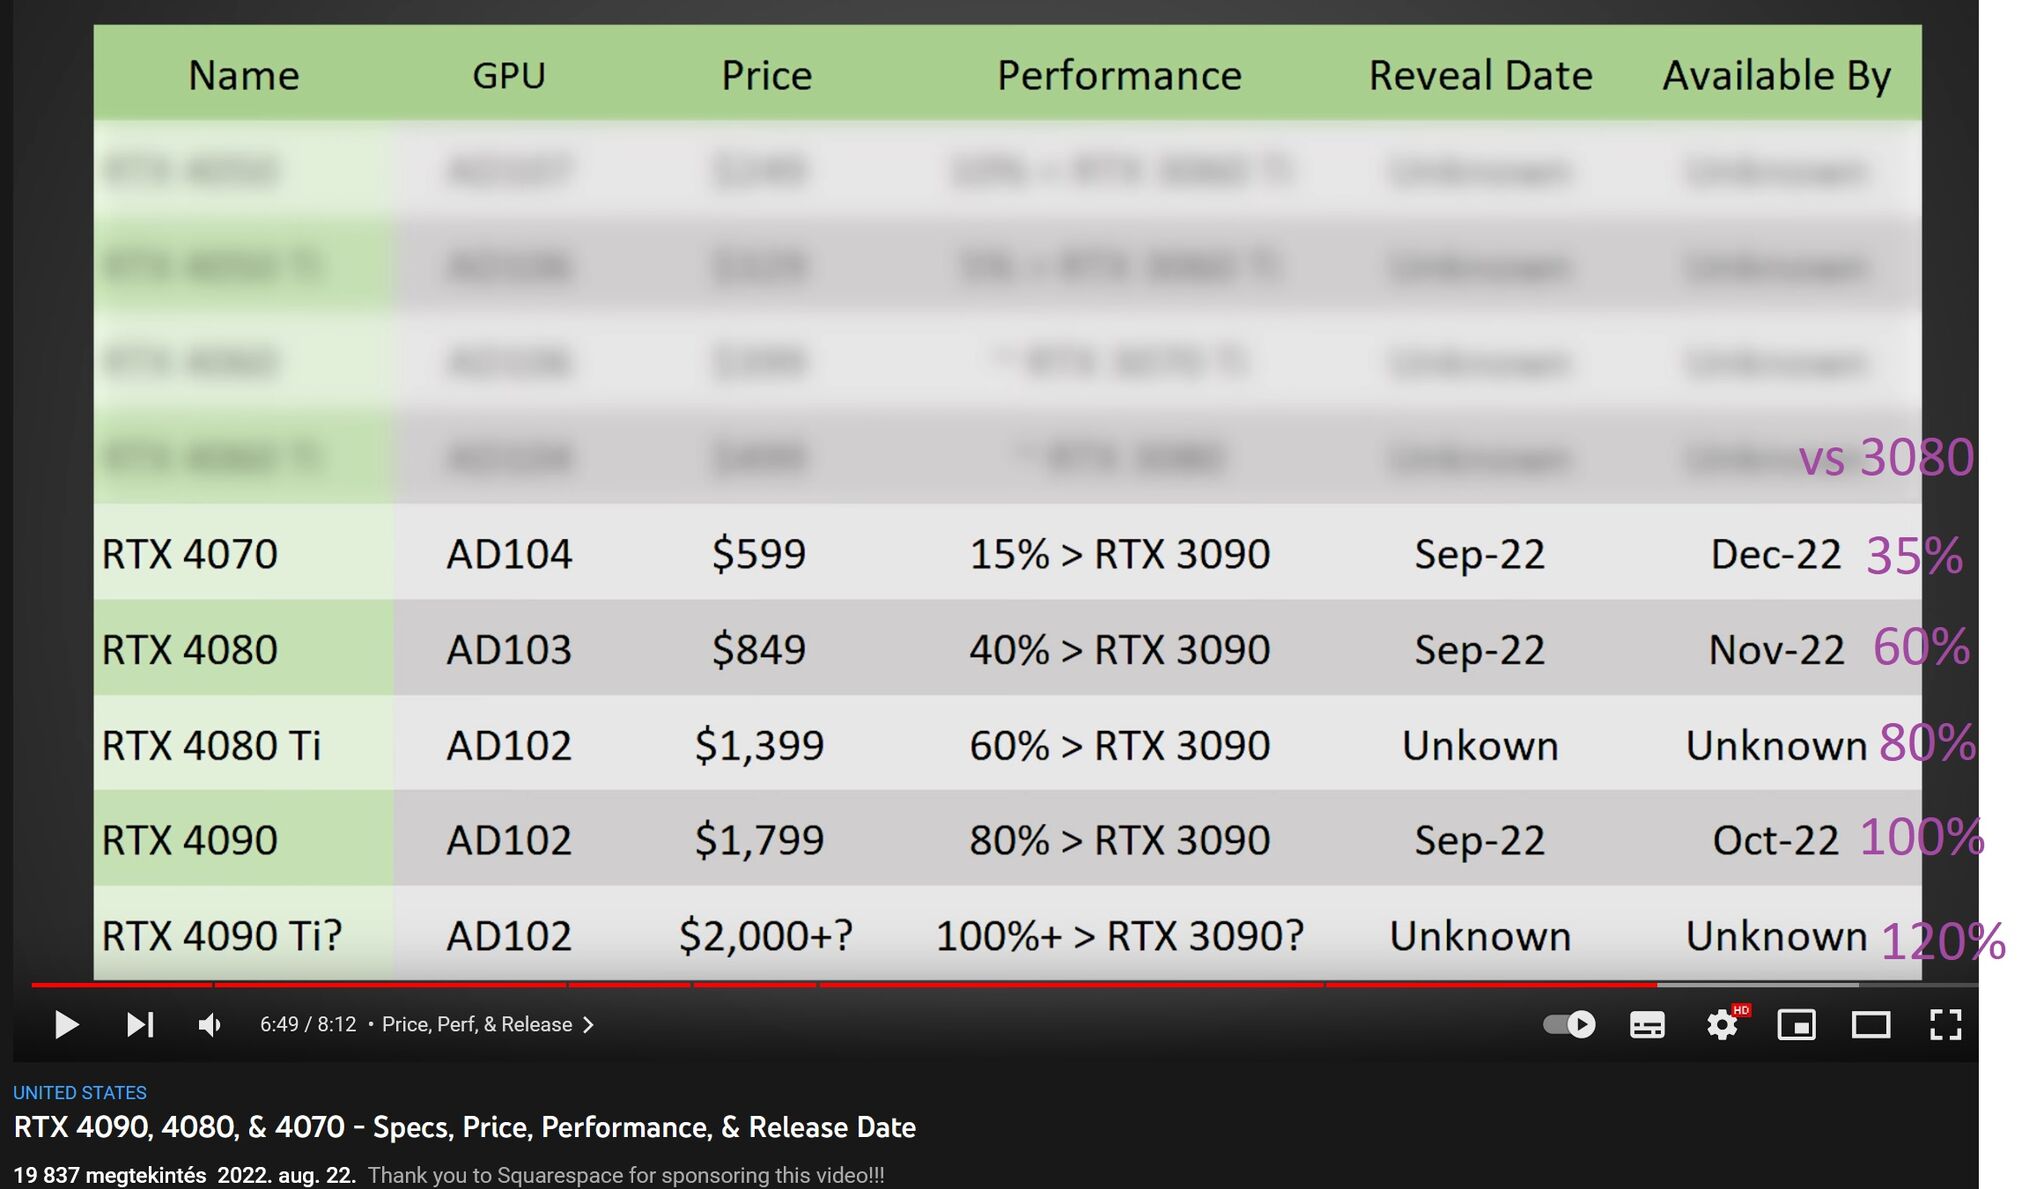This screenshot has height=1189, width=2029.
Task: Click the view count and date line
Action: tap(184, 1175)
